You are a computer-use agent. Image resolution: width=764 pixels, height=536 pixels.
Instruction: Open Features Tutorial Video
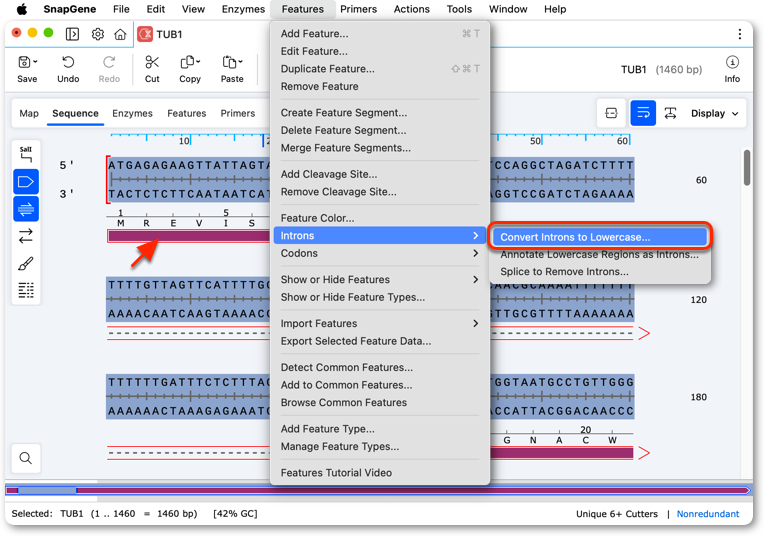tap(380, 473)
